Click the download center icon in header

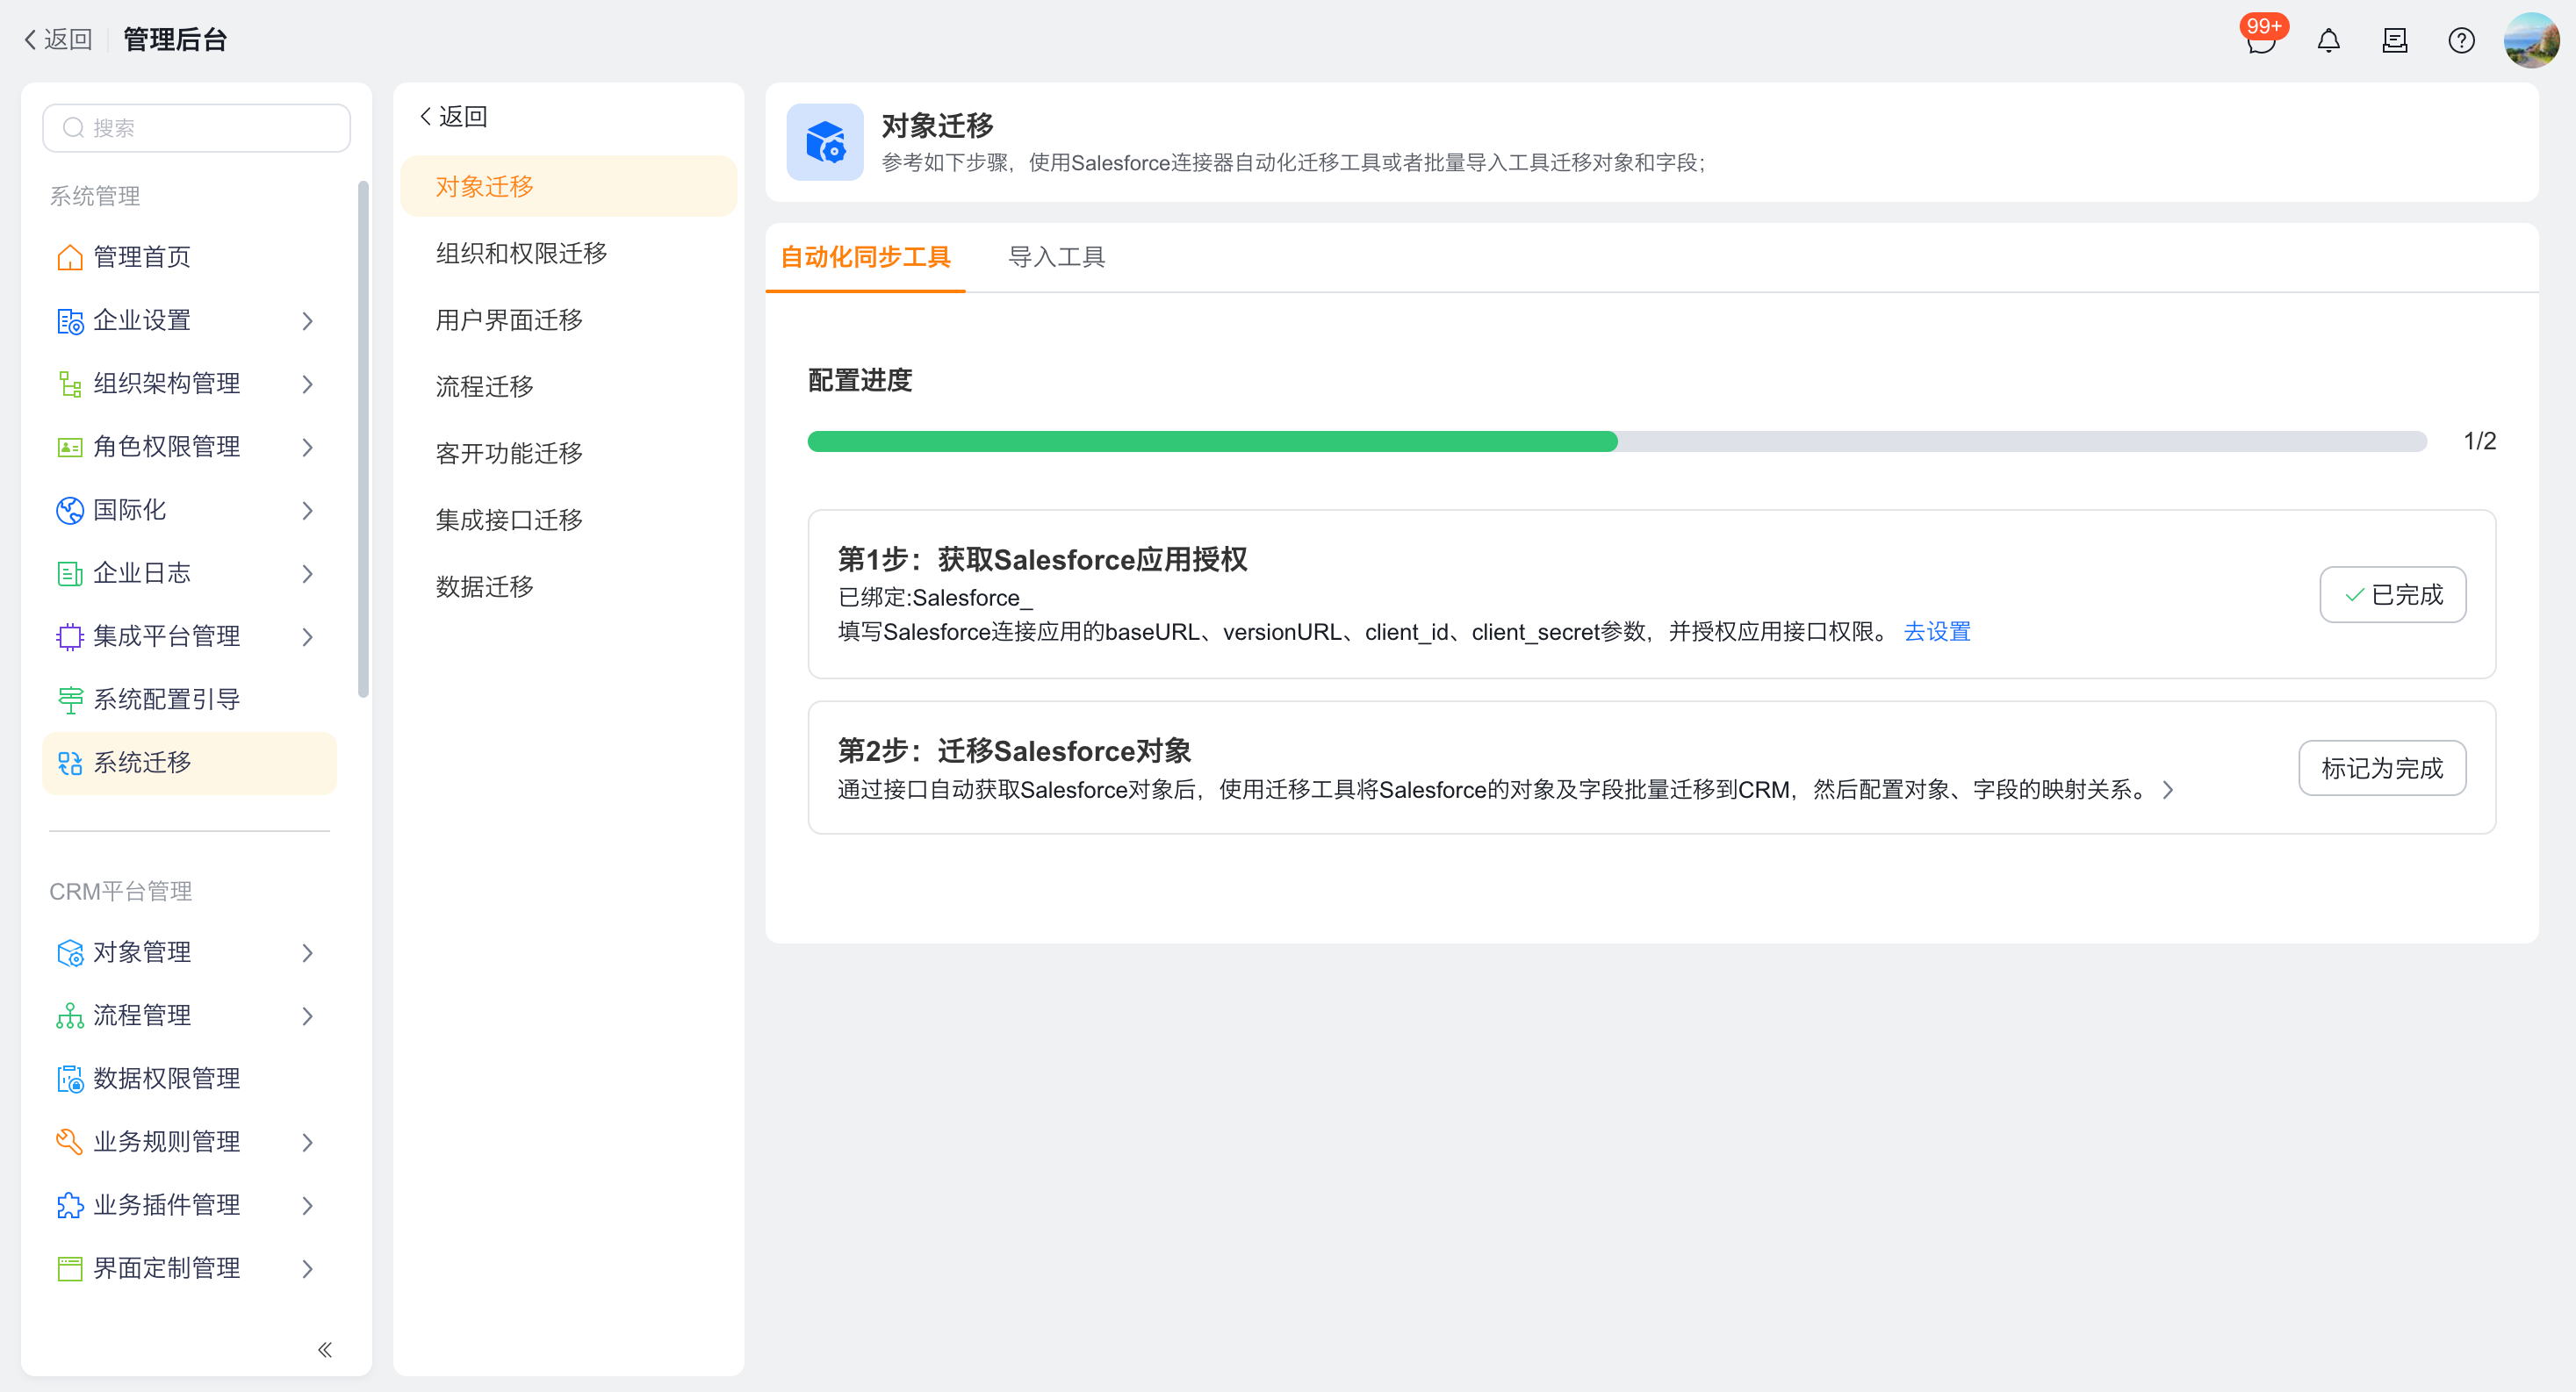[2394, 41]
